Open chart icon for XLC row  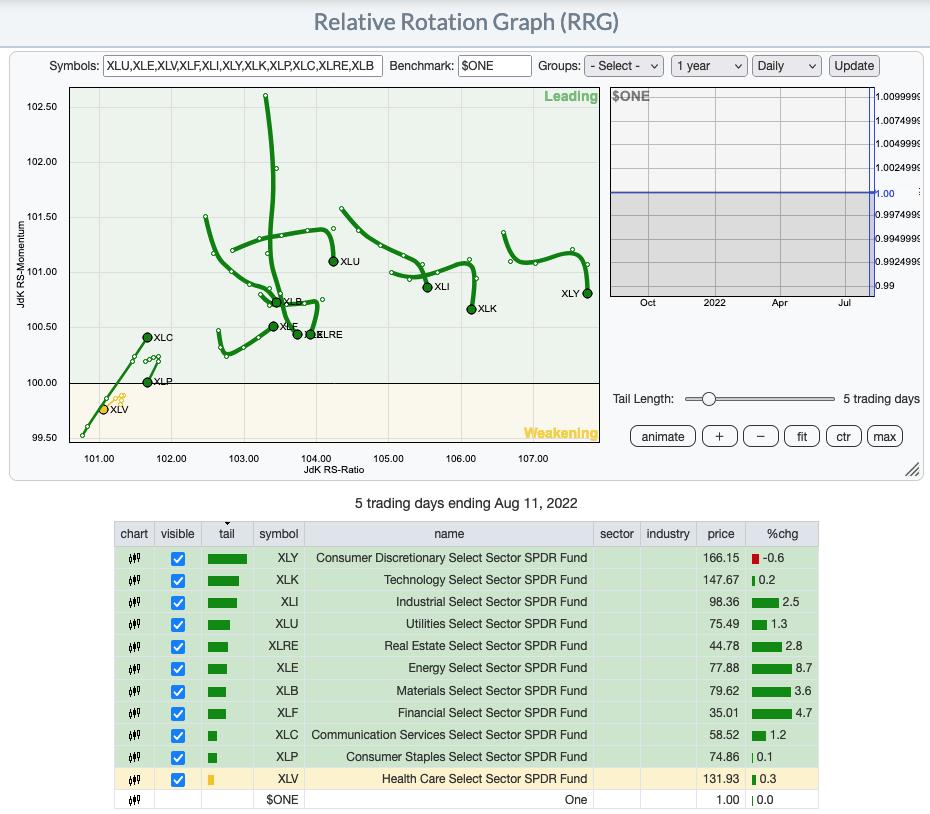click(x=135, y=735)
